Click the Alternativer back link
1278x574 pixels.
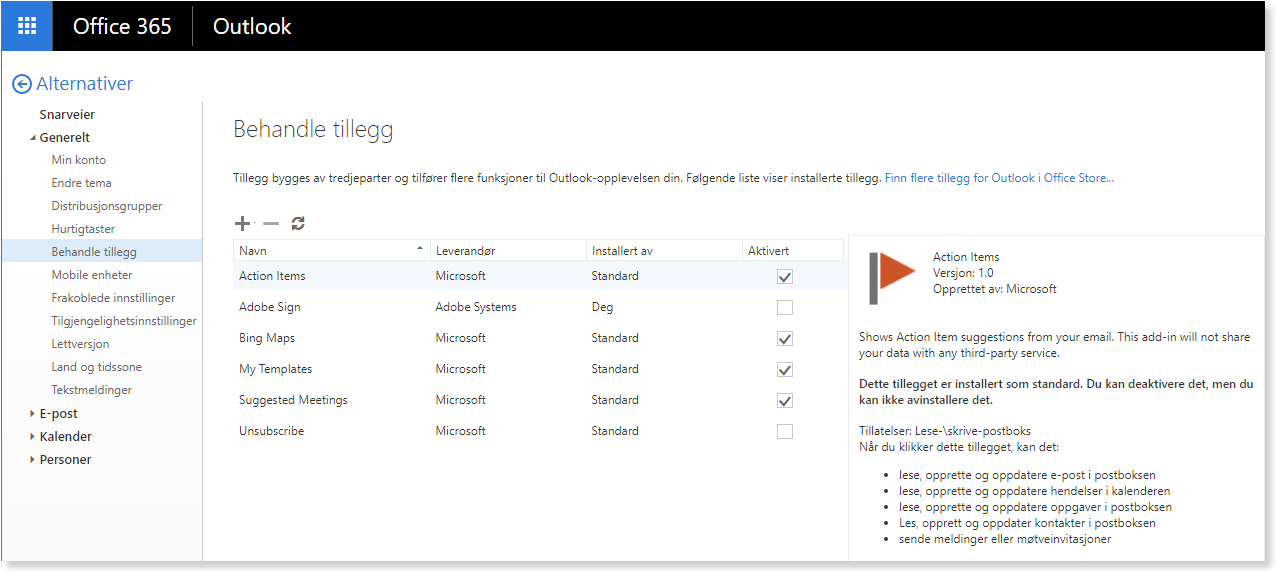coord(85,84)
